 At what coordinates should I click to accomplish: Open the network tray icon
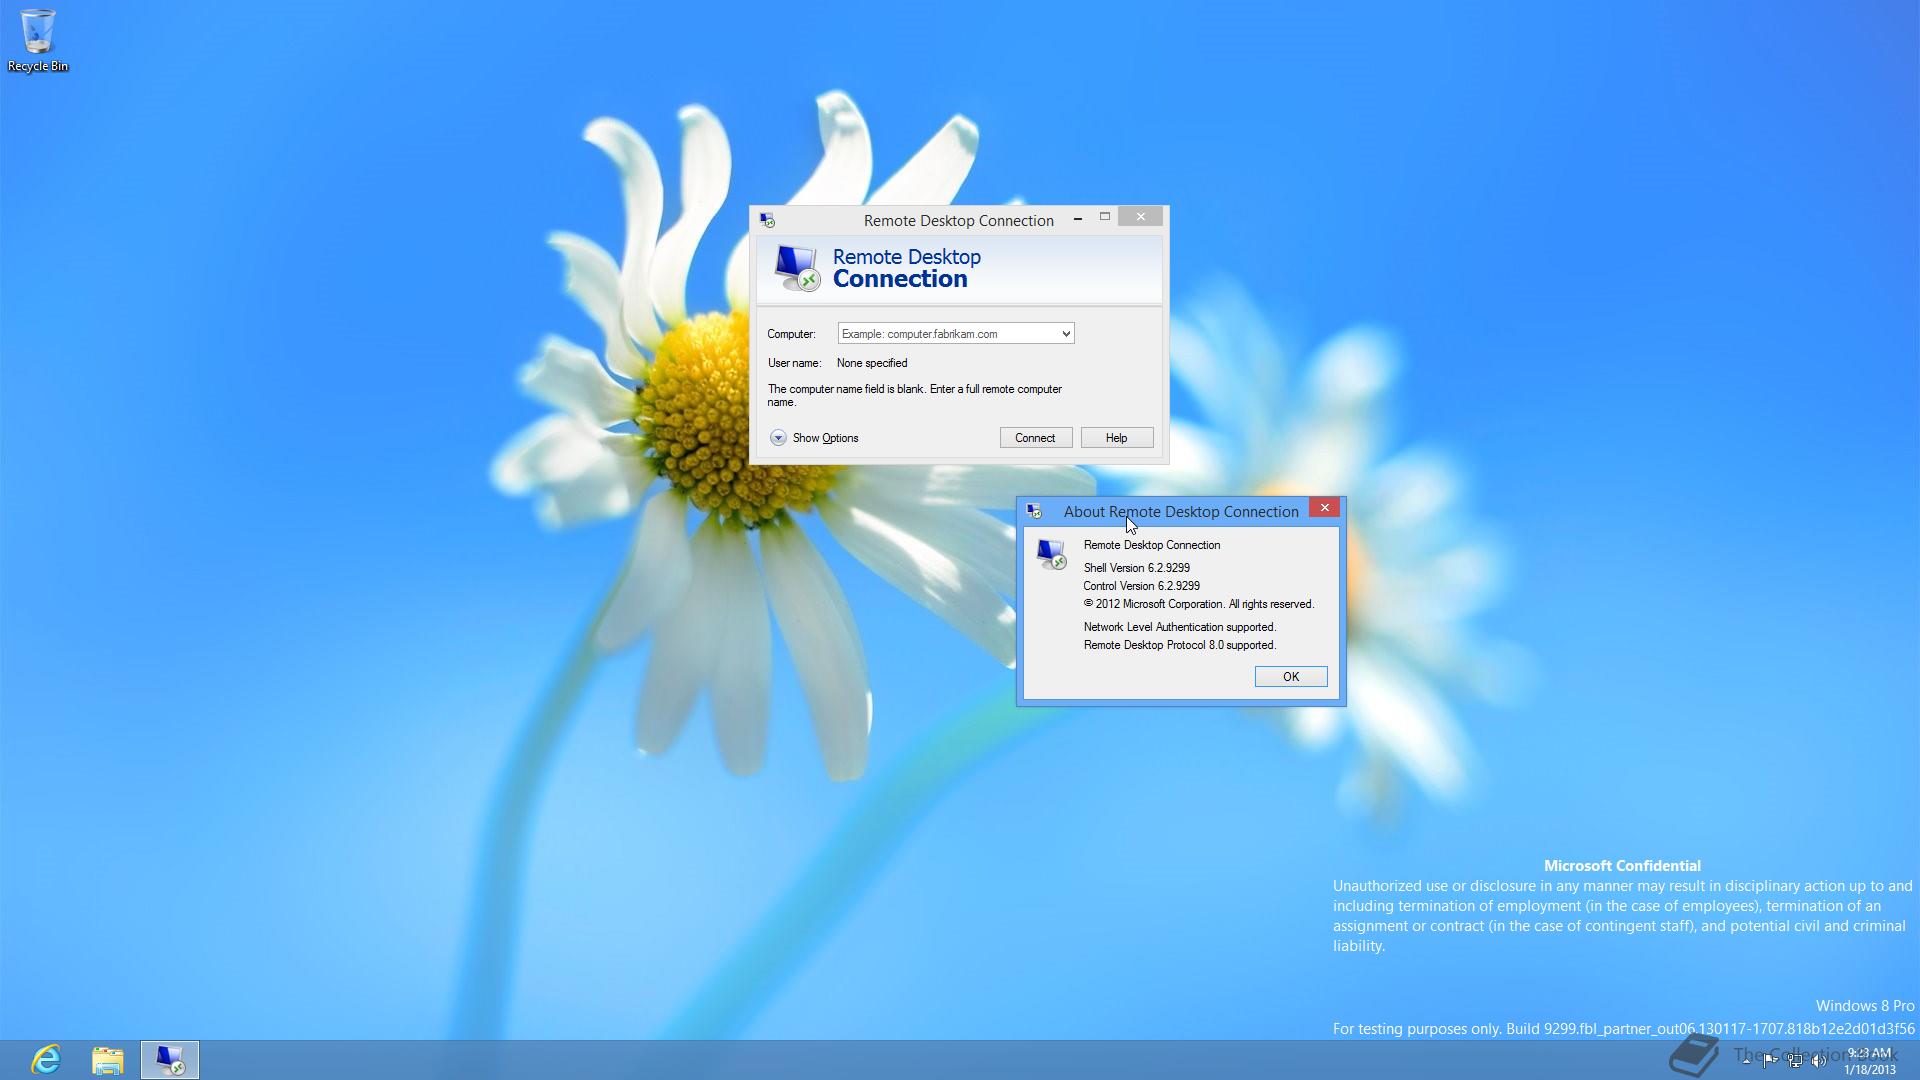point(1795,1060)
